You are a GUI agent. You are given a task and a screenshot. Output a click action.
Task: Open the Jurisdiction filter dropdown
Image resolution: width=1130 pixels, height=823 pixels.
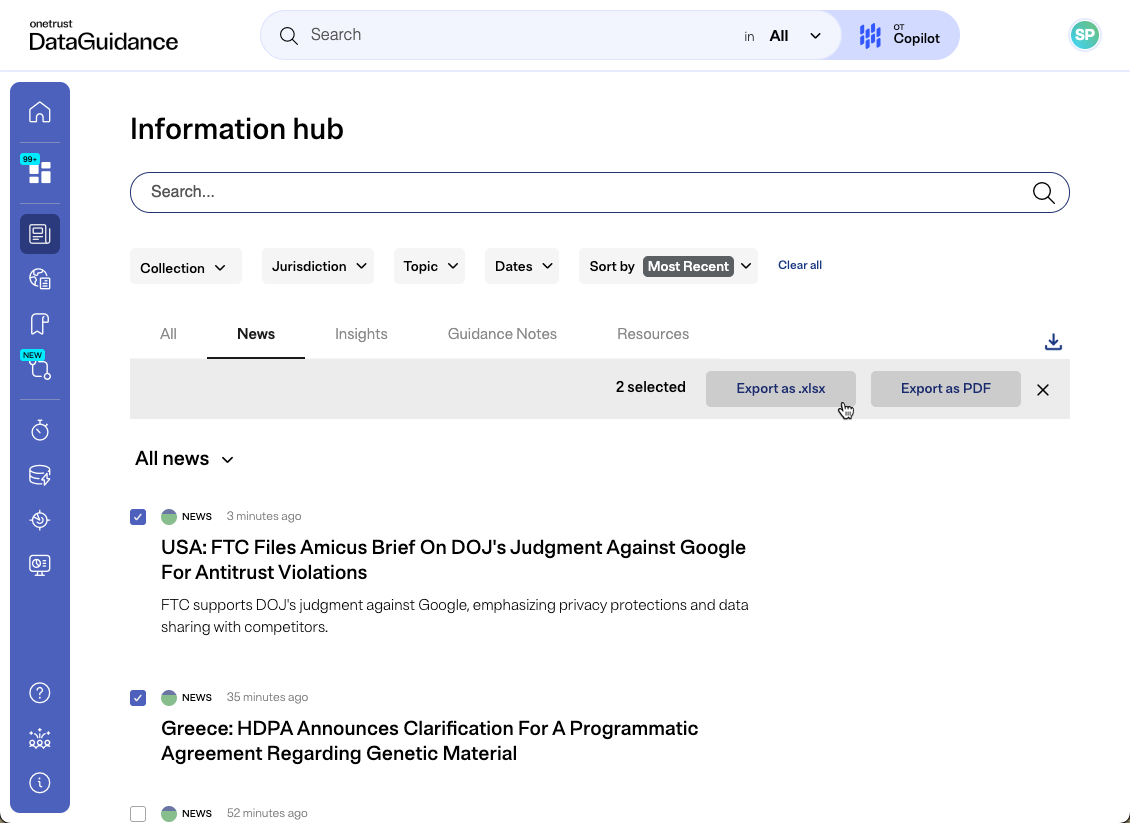click(318, 266)
